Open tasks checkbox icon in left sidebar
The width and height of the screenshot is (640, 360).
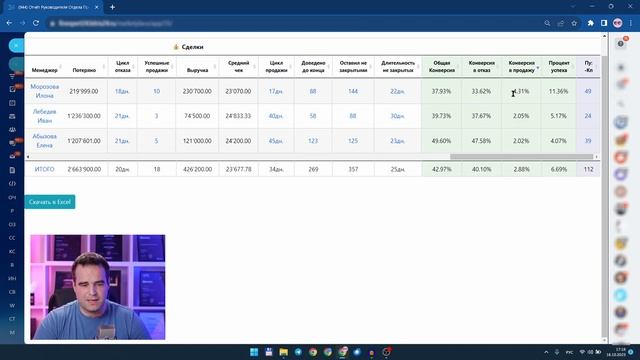[x=12, y=89]
